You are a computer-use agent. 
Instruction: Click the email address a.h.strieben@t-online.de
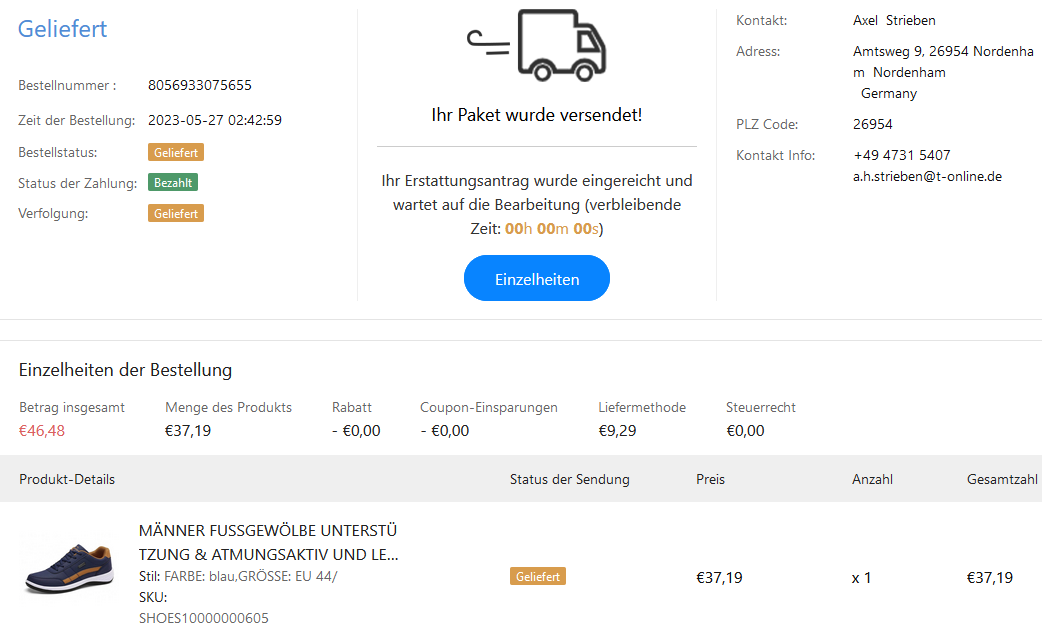click(x=928, y=176)
